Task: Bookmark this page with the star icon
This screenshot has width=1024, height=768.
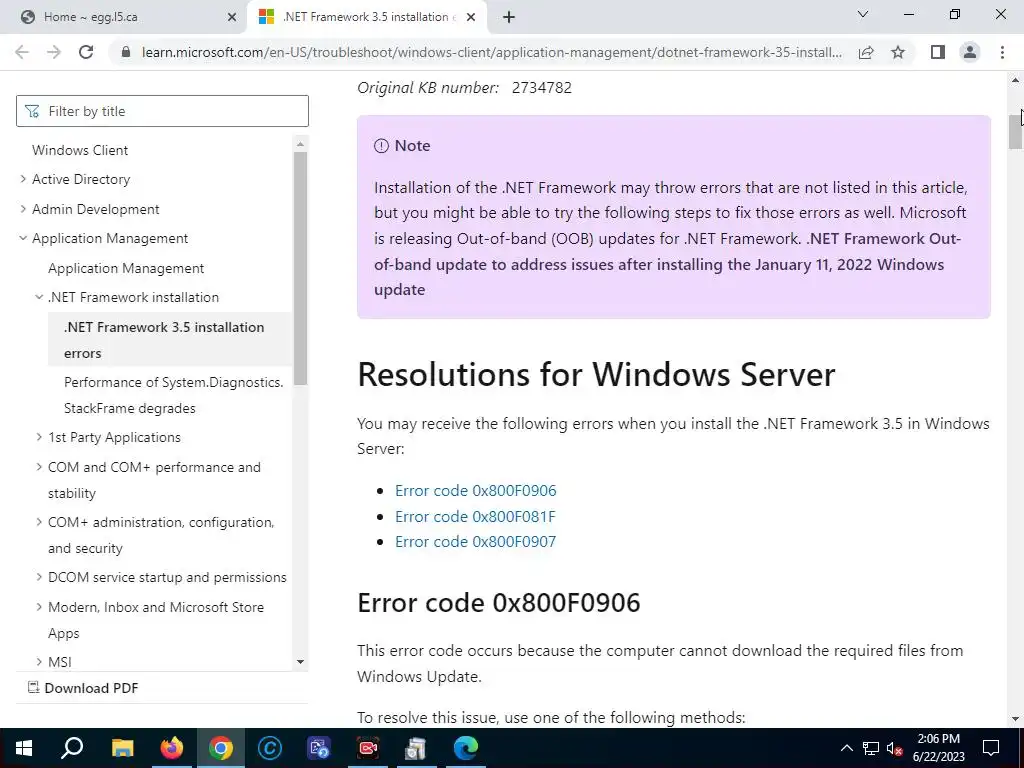Action: tap(898, 52)
